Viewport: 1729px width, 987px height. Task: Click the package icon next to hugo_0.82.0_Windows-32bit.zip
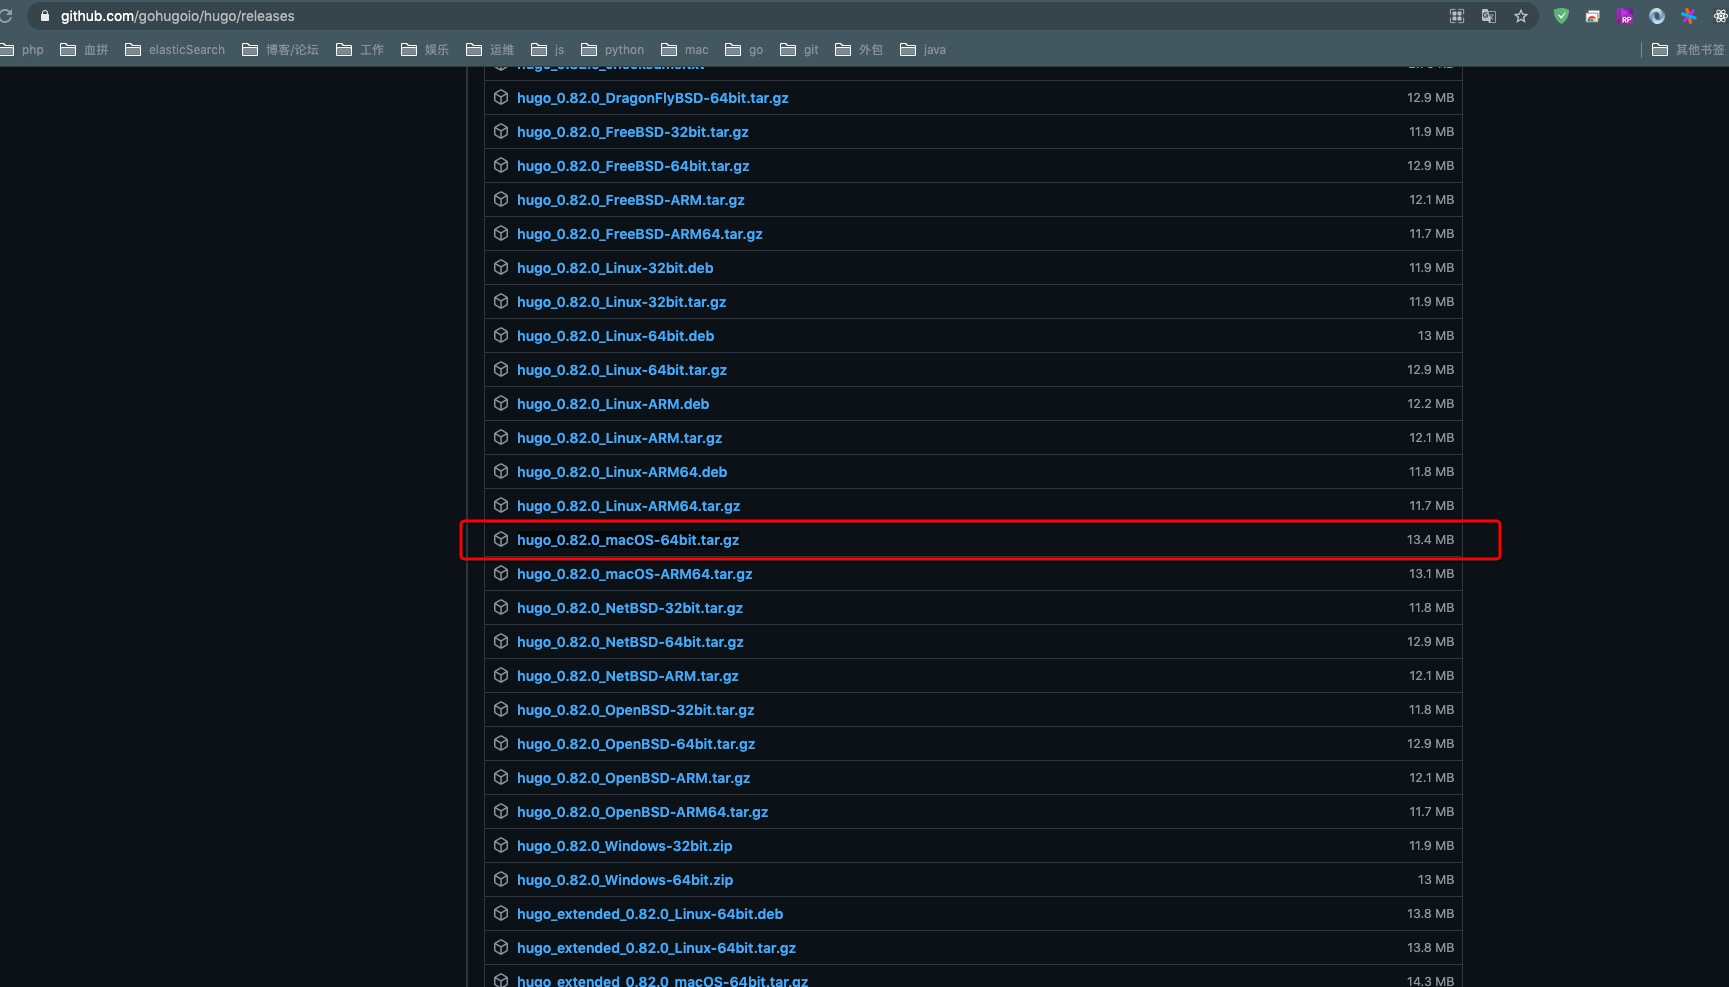501,845
